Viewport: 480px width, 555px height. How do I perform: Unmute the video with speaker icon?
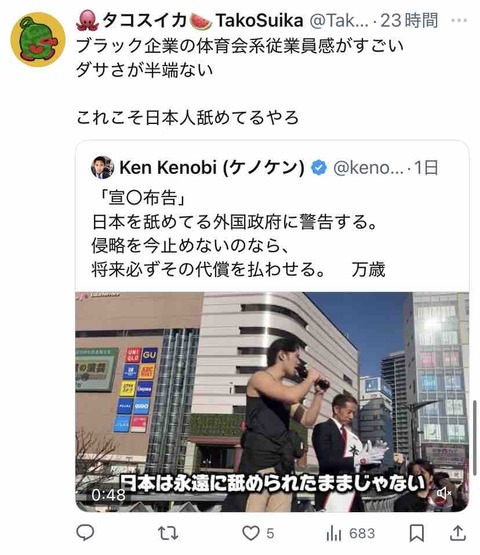[x=444, y=493]
